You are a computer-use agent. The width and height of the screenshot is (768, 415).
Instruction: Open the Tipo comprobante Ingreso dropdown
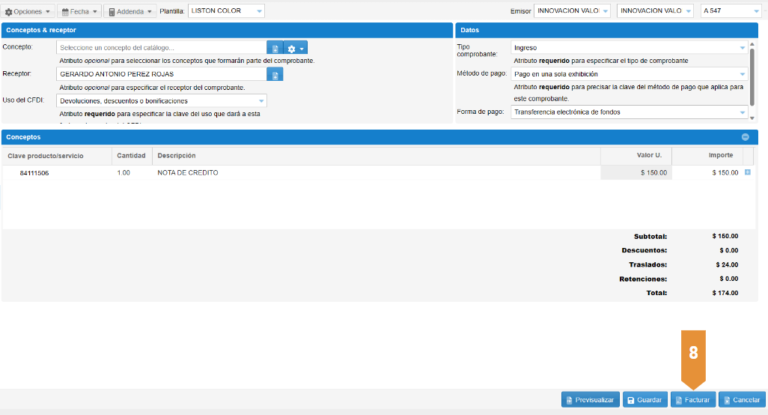point(629,48)
